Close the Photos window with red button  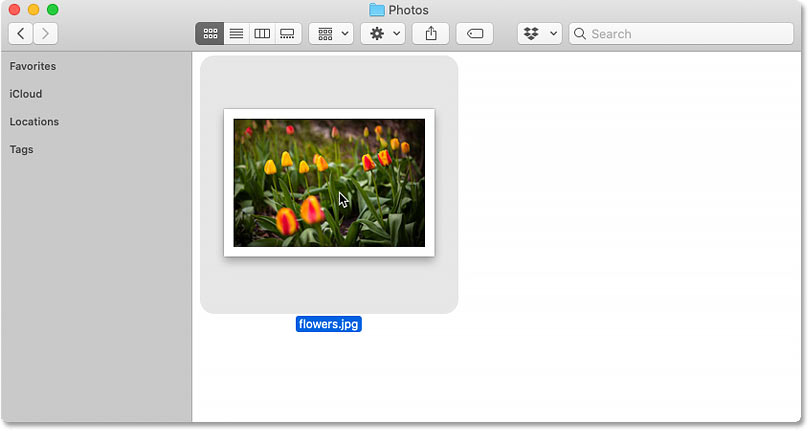14,9
